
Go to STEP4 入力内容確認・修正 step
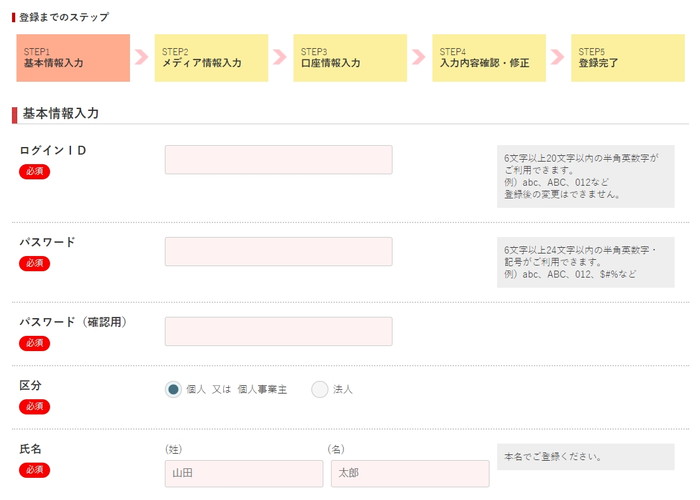(x=489, y=58)
